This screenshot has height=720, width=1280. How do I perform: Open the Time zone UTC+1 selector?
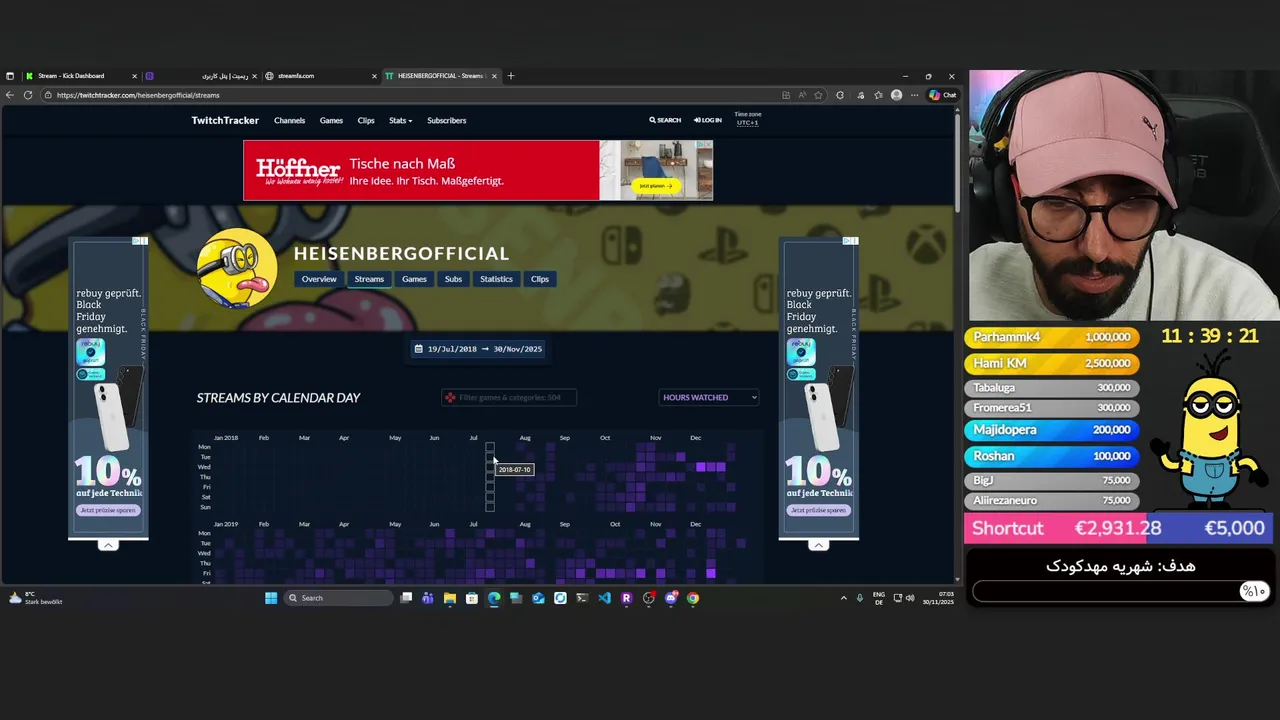(748, 118)
